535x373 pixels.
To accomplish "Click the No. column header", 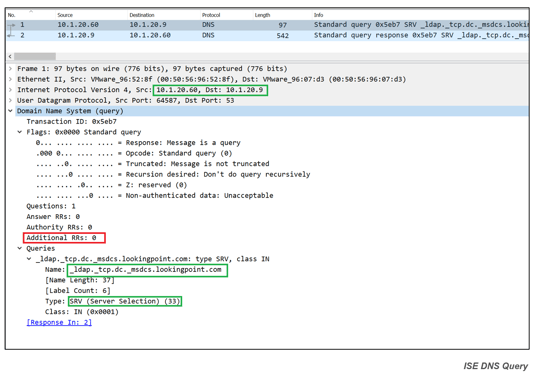I will tap(11, 15).
